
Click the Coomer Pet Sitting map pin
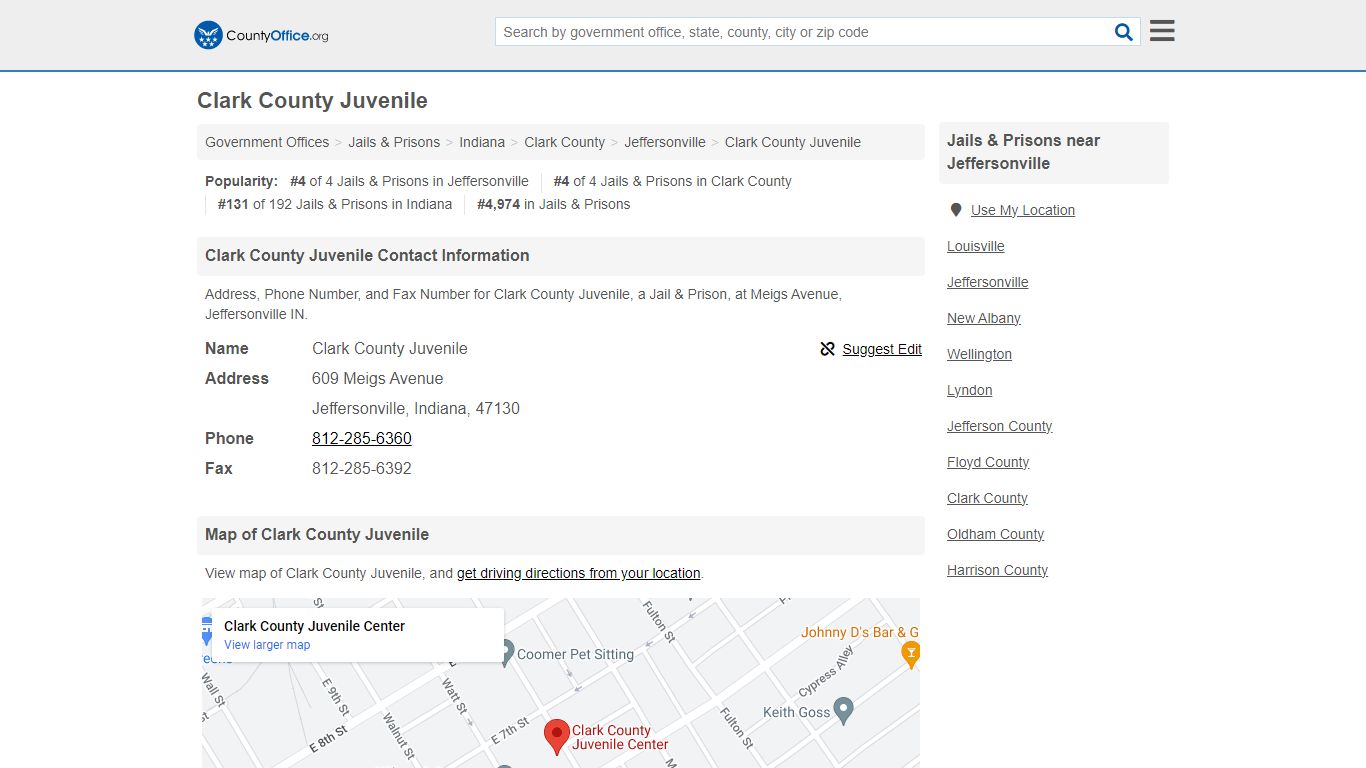[506, 654]
